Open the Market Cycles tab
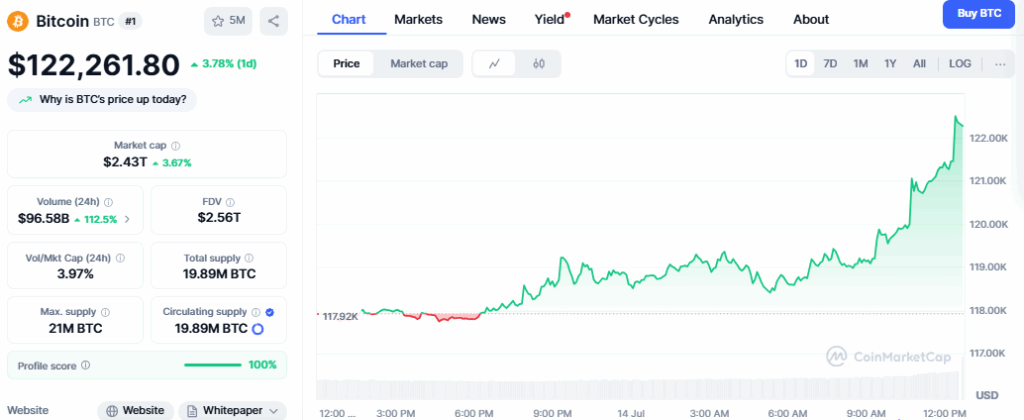 636,20
